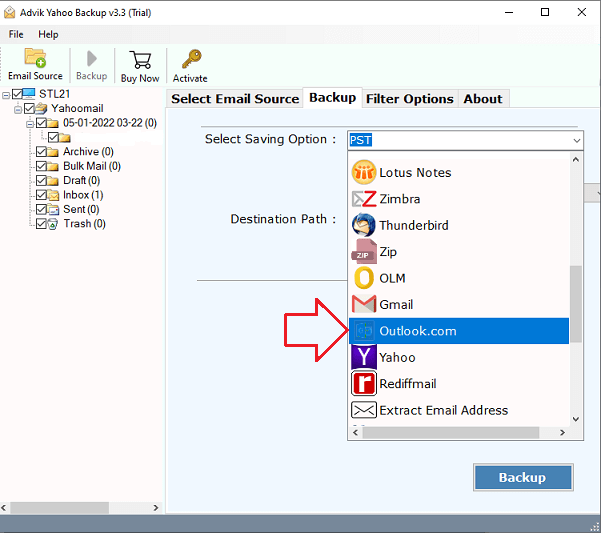Screen dimensions: 601x533
Task: Toggle the Sent (0) checkbox
Action: tap(41, 210)
